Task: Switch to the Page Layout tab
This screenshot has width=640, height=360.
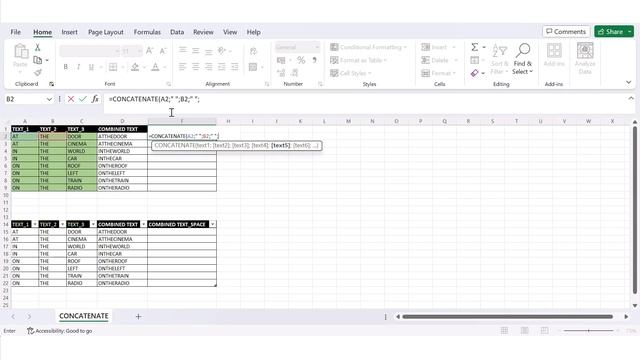Action: point(106,32)
